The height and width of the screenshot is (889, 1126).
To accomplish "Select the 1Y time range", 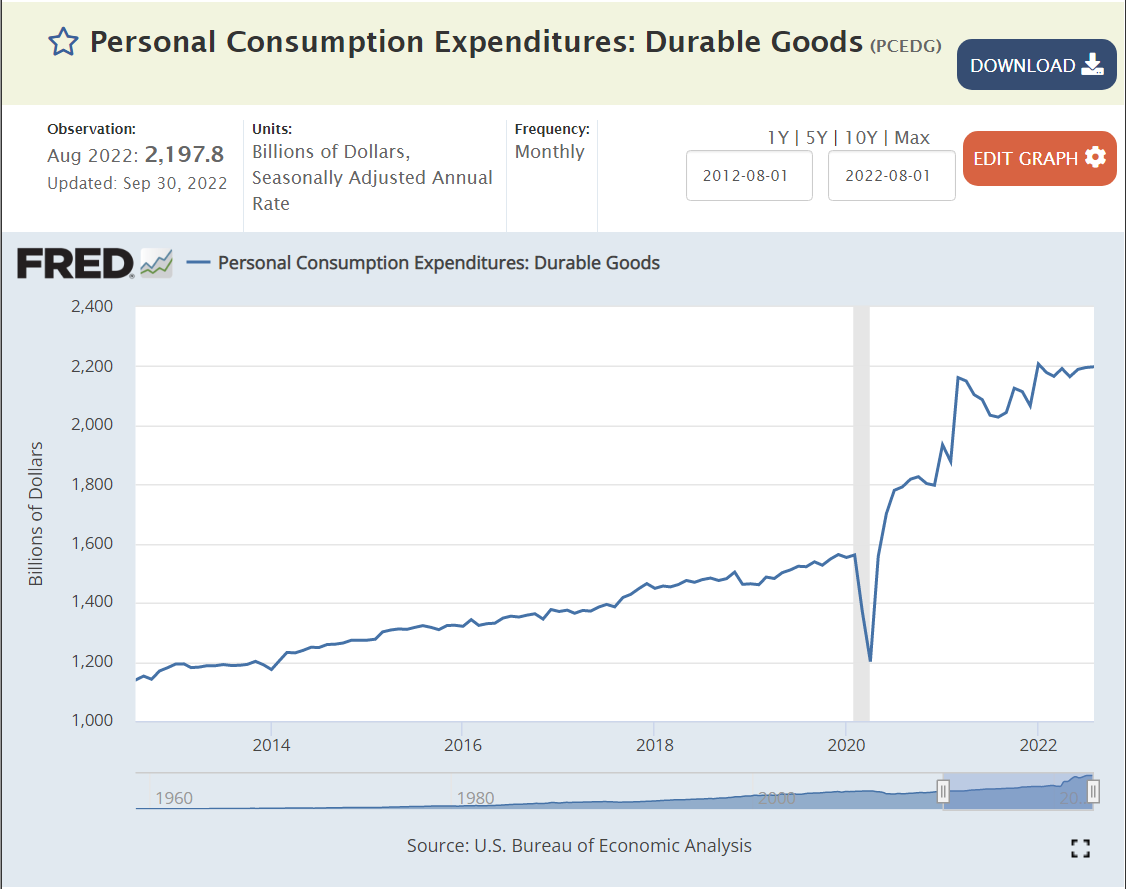I will (x=778, y=138).
